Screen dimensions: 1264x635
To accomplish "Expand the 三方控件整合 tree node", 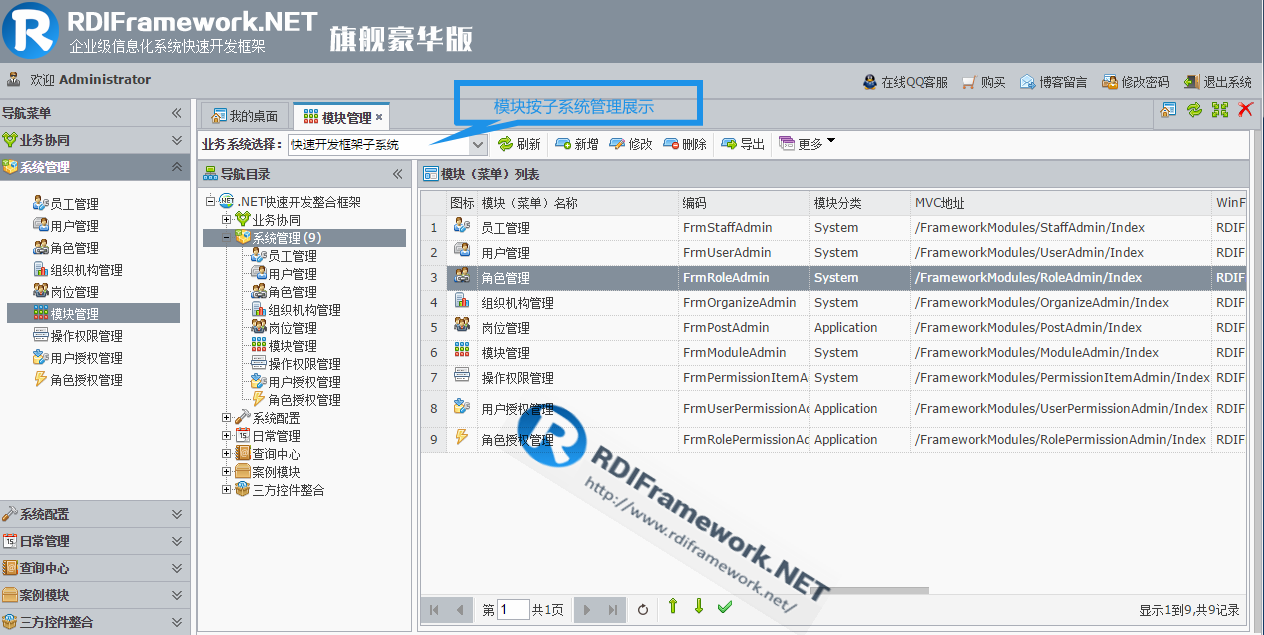I will pyautogui.click(x=227, y=490).
